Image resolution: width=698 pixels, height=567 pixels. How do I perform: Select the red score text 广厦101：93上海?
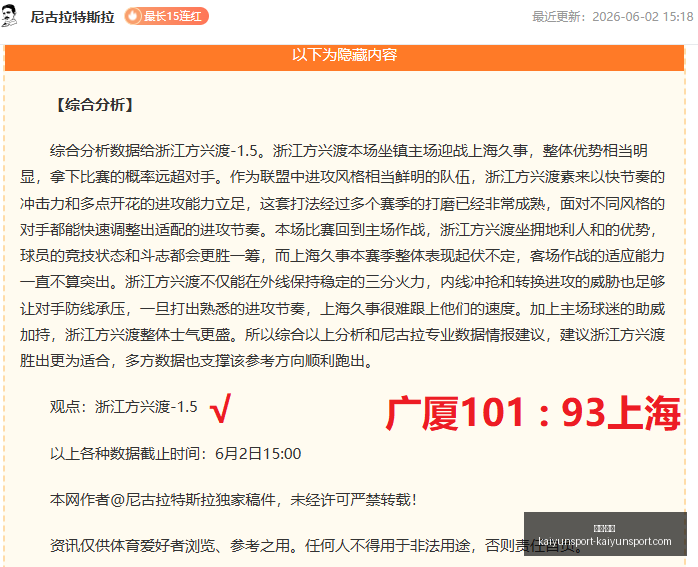(x=533, y=413)
